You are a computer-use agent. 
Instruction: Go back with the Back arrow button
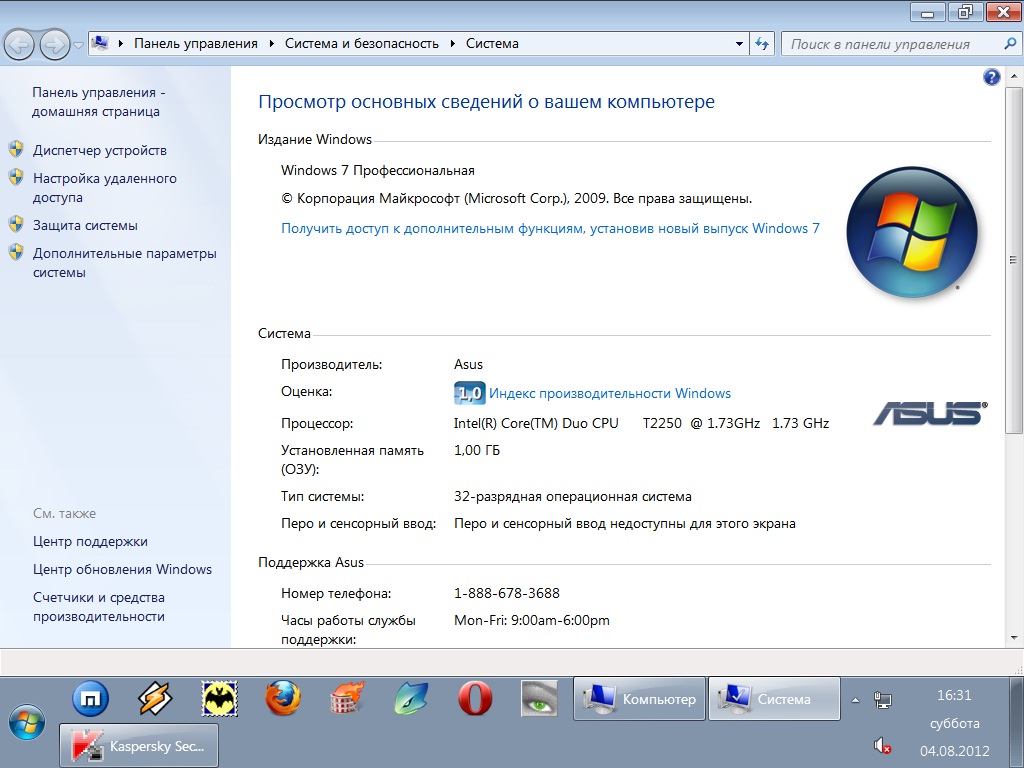pyautogui.click(x=19, y=45)
